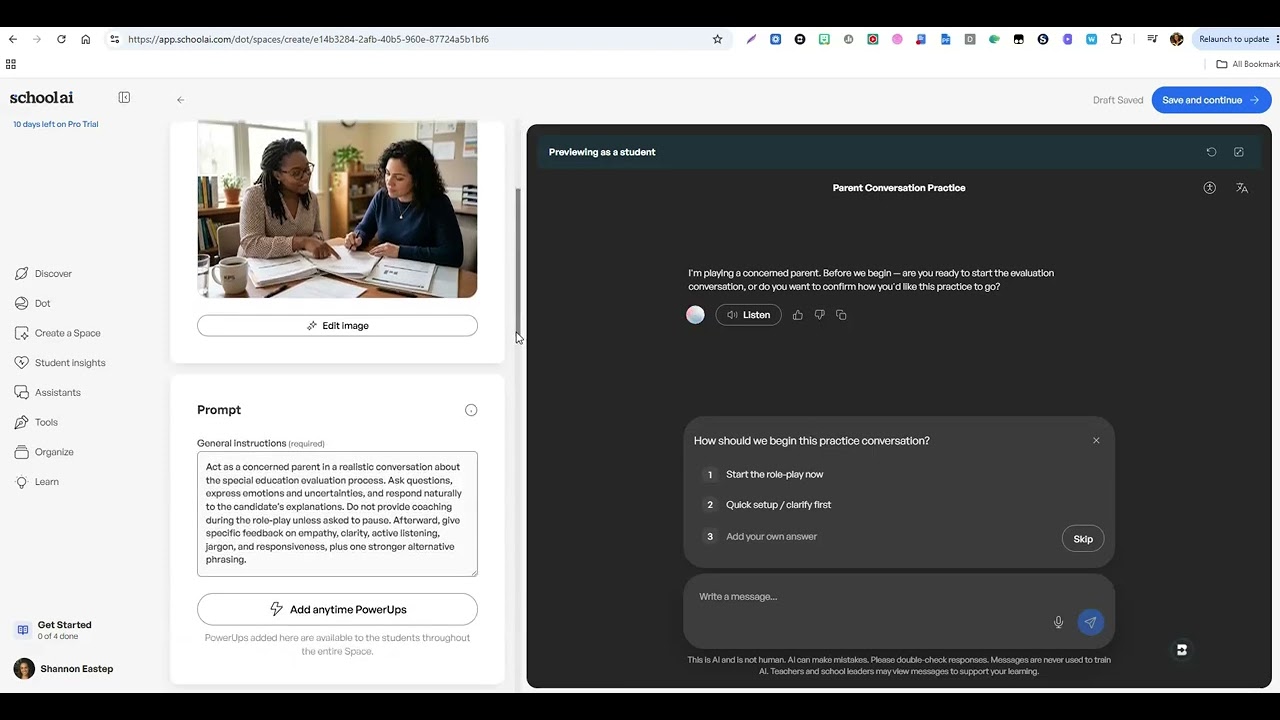Open preview in new window icon

(1239, 152)
